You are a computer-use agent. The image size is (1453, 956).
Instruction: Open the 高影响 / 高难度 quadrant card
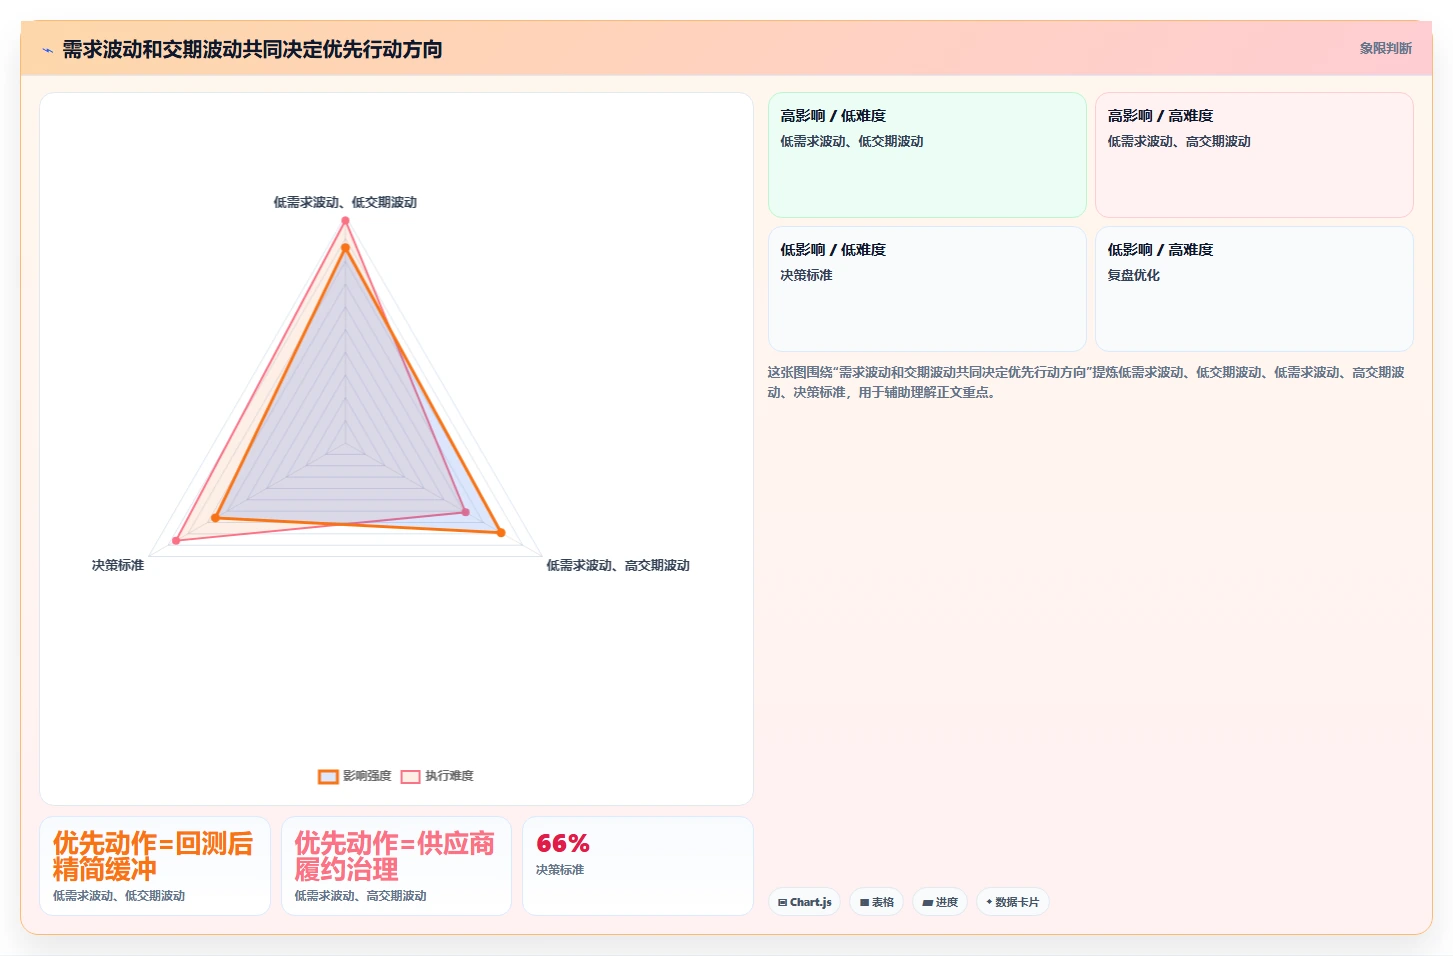coord(1254,155)
